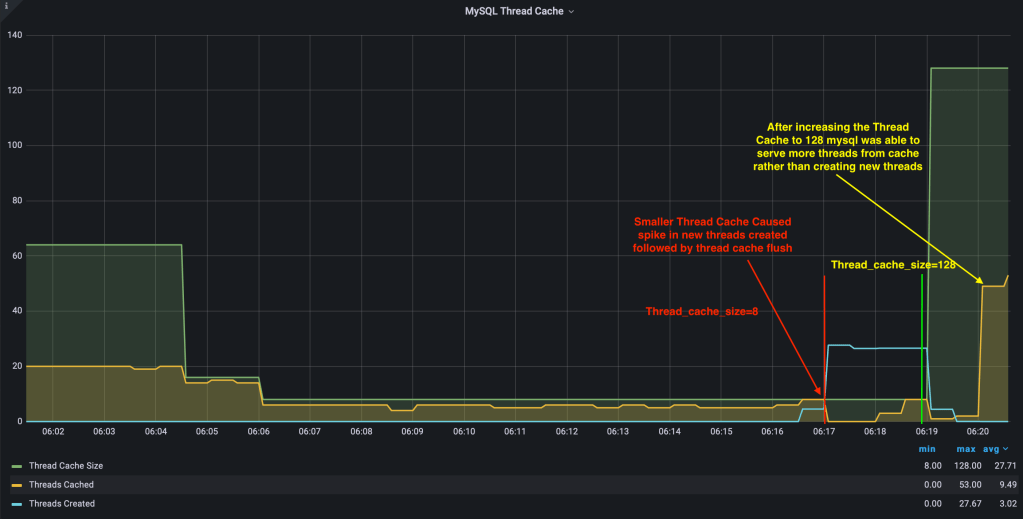Click the panel info icon in corner

click(5, 5)
